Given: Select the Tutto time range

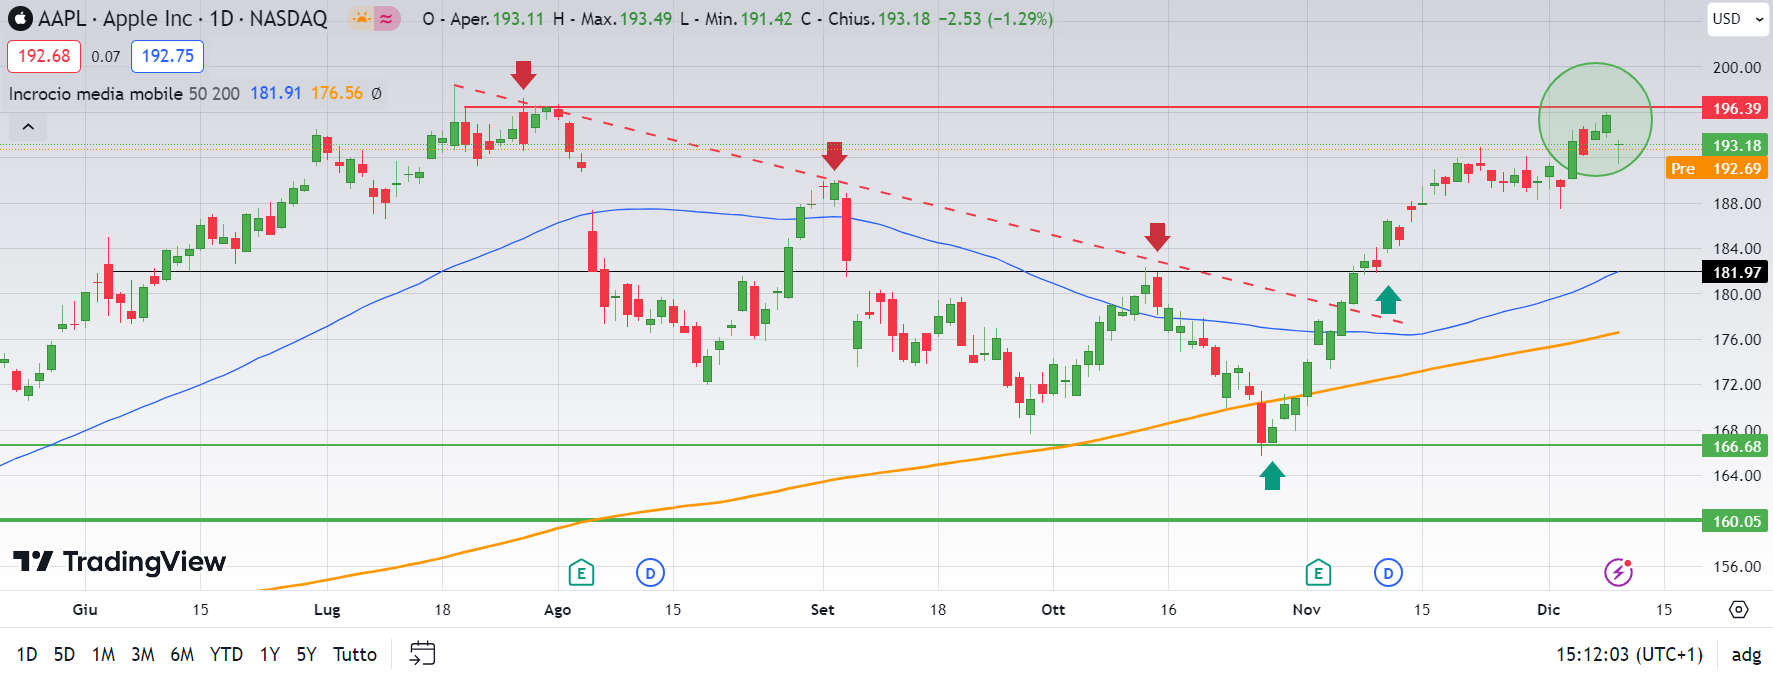Looking at the screenshot, I should (x=355, y=654).
